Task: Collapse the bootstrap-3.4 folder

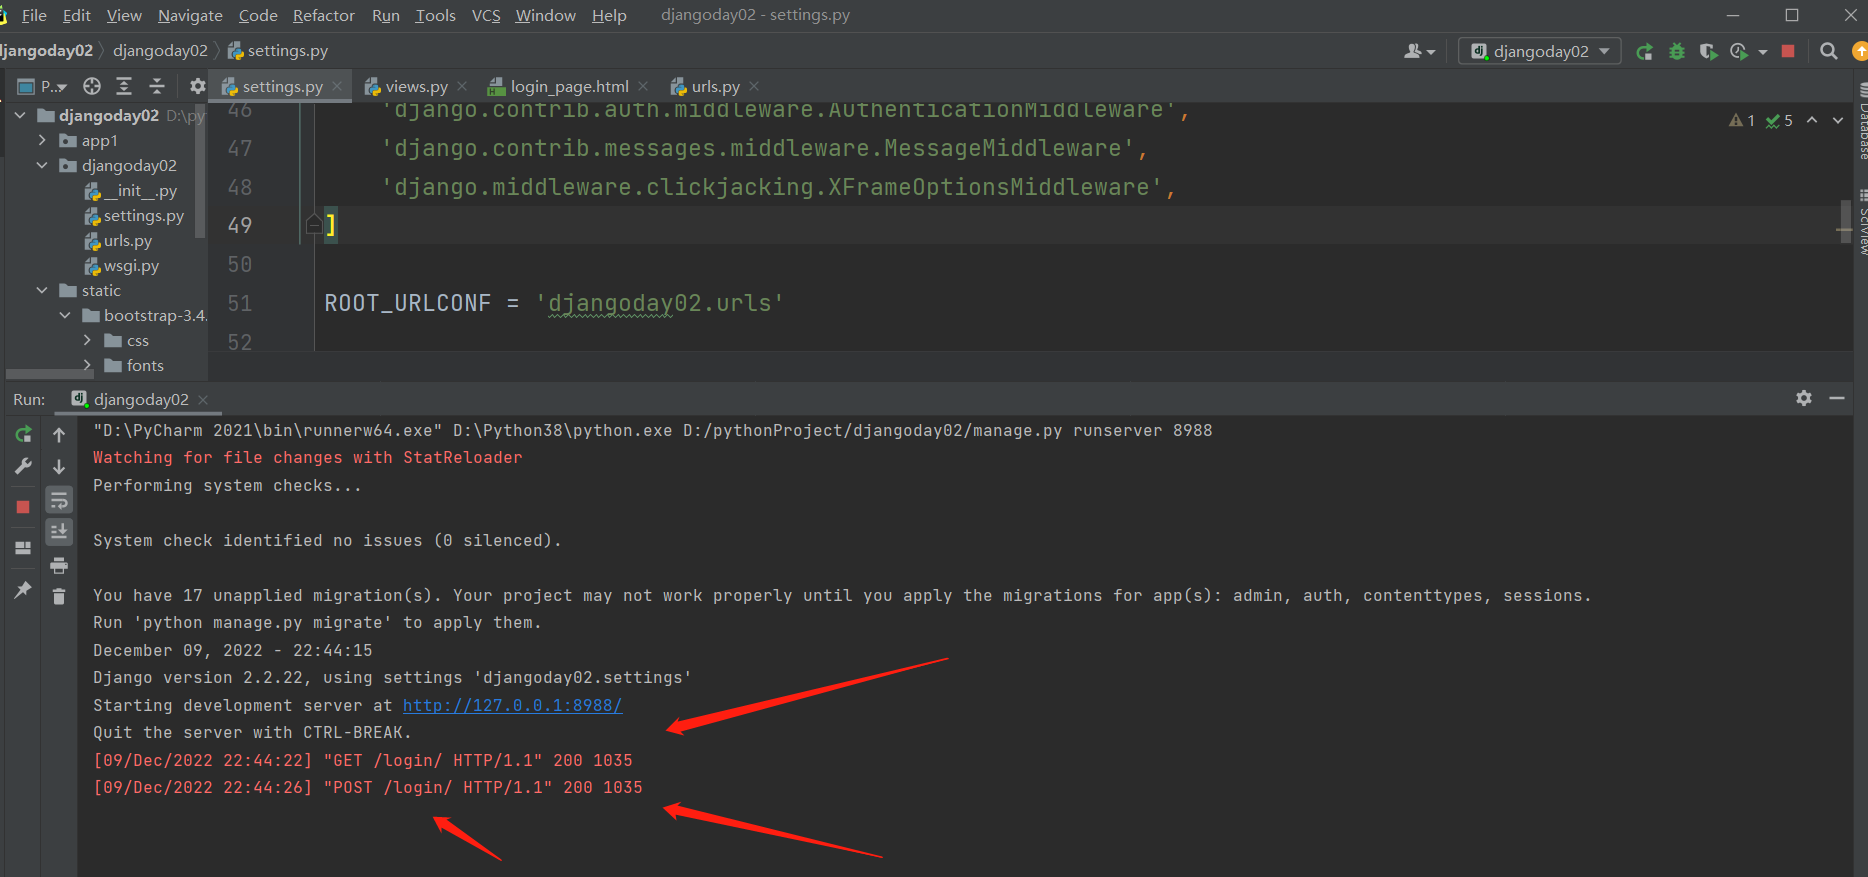Action: [x=65, y=315]
